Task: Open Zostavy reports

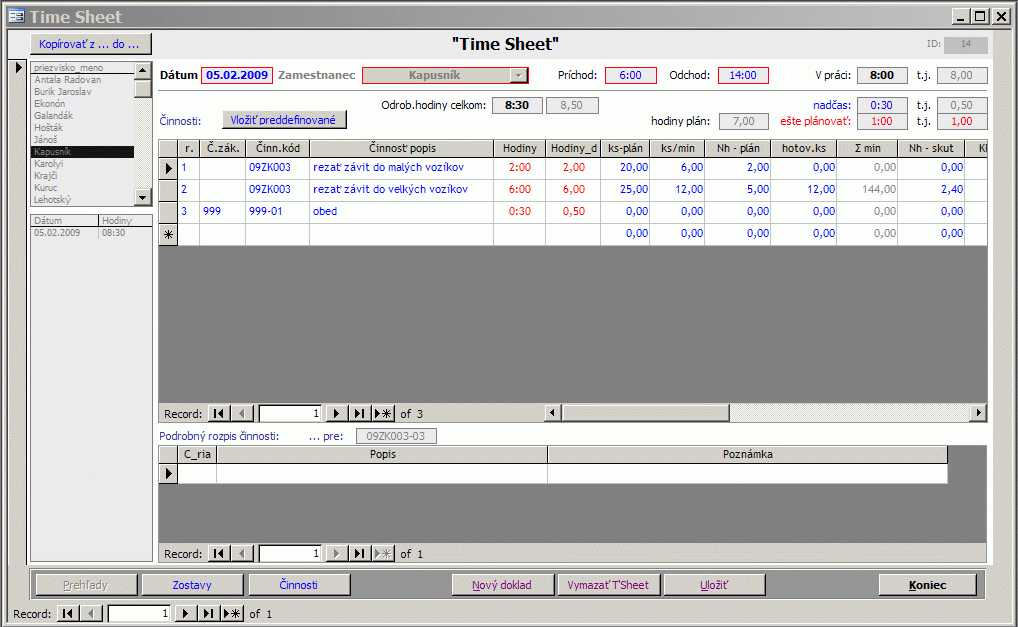Action: (x=192, y=585)
